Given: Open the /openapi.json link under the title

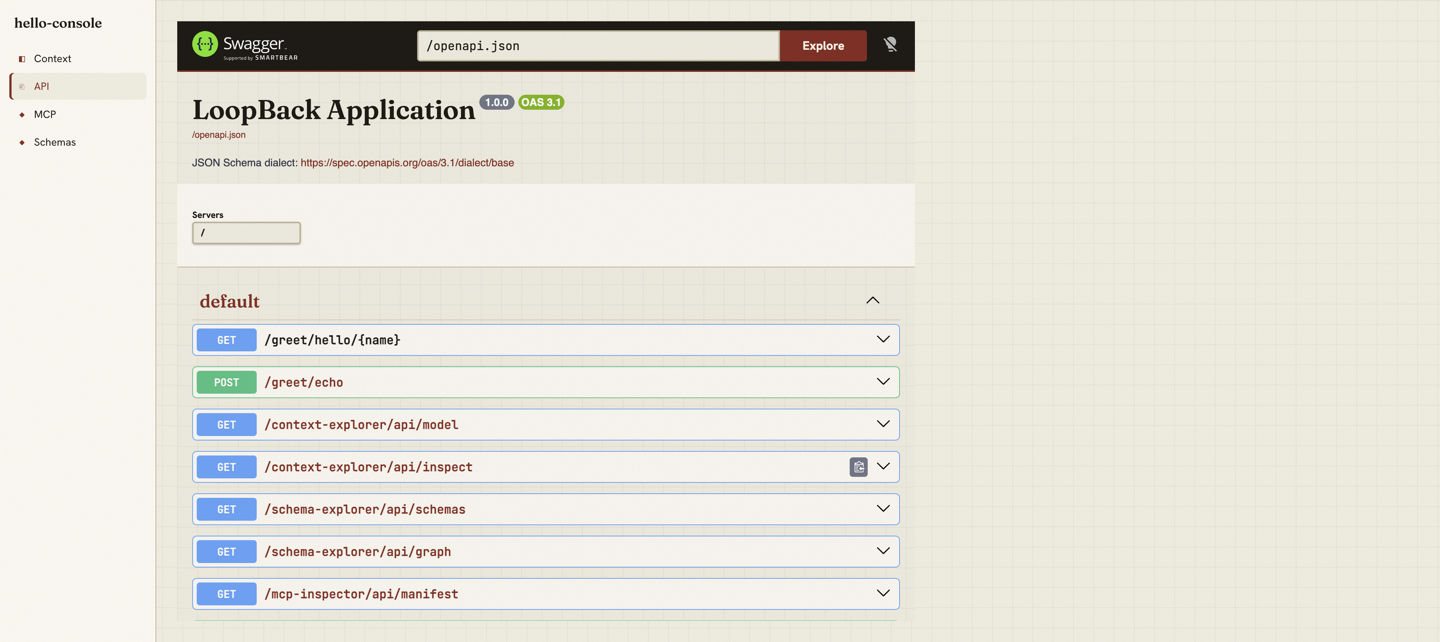Looking at the screenshot, I should (219, 134).
